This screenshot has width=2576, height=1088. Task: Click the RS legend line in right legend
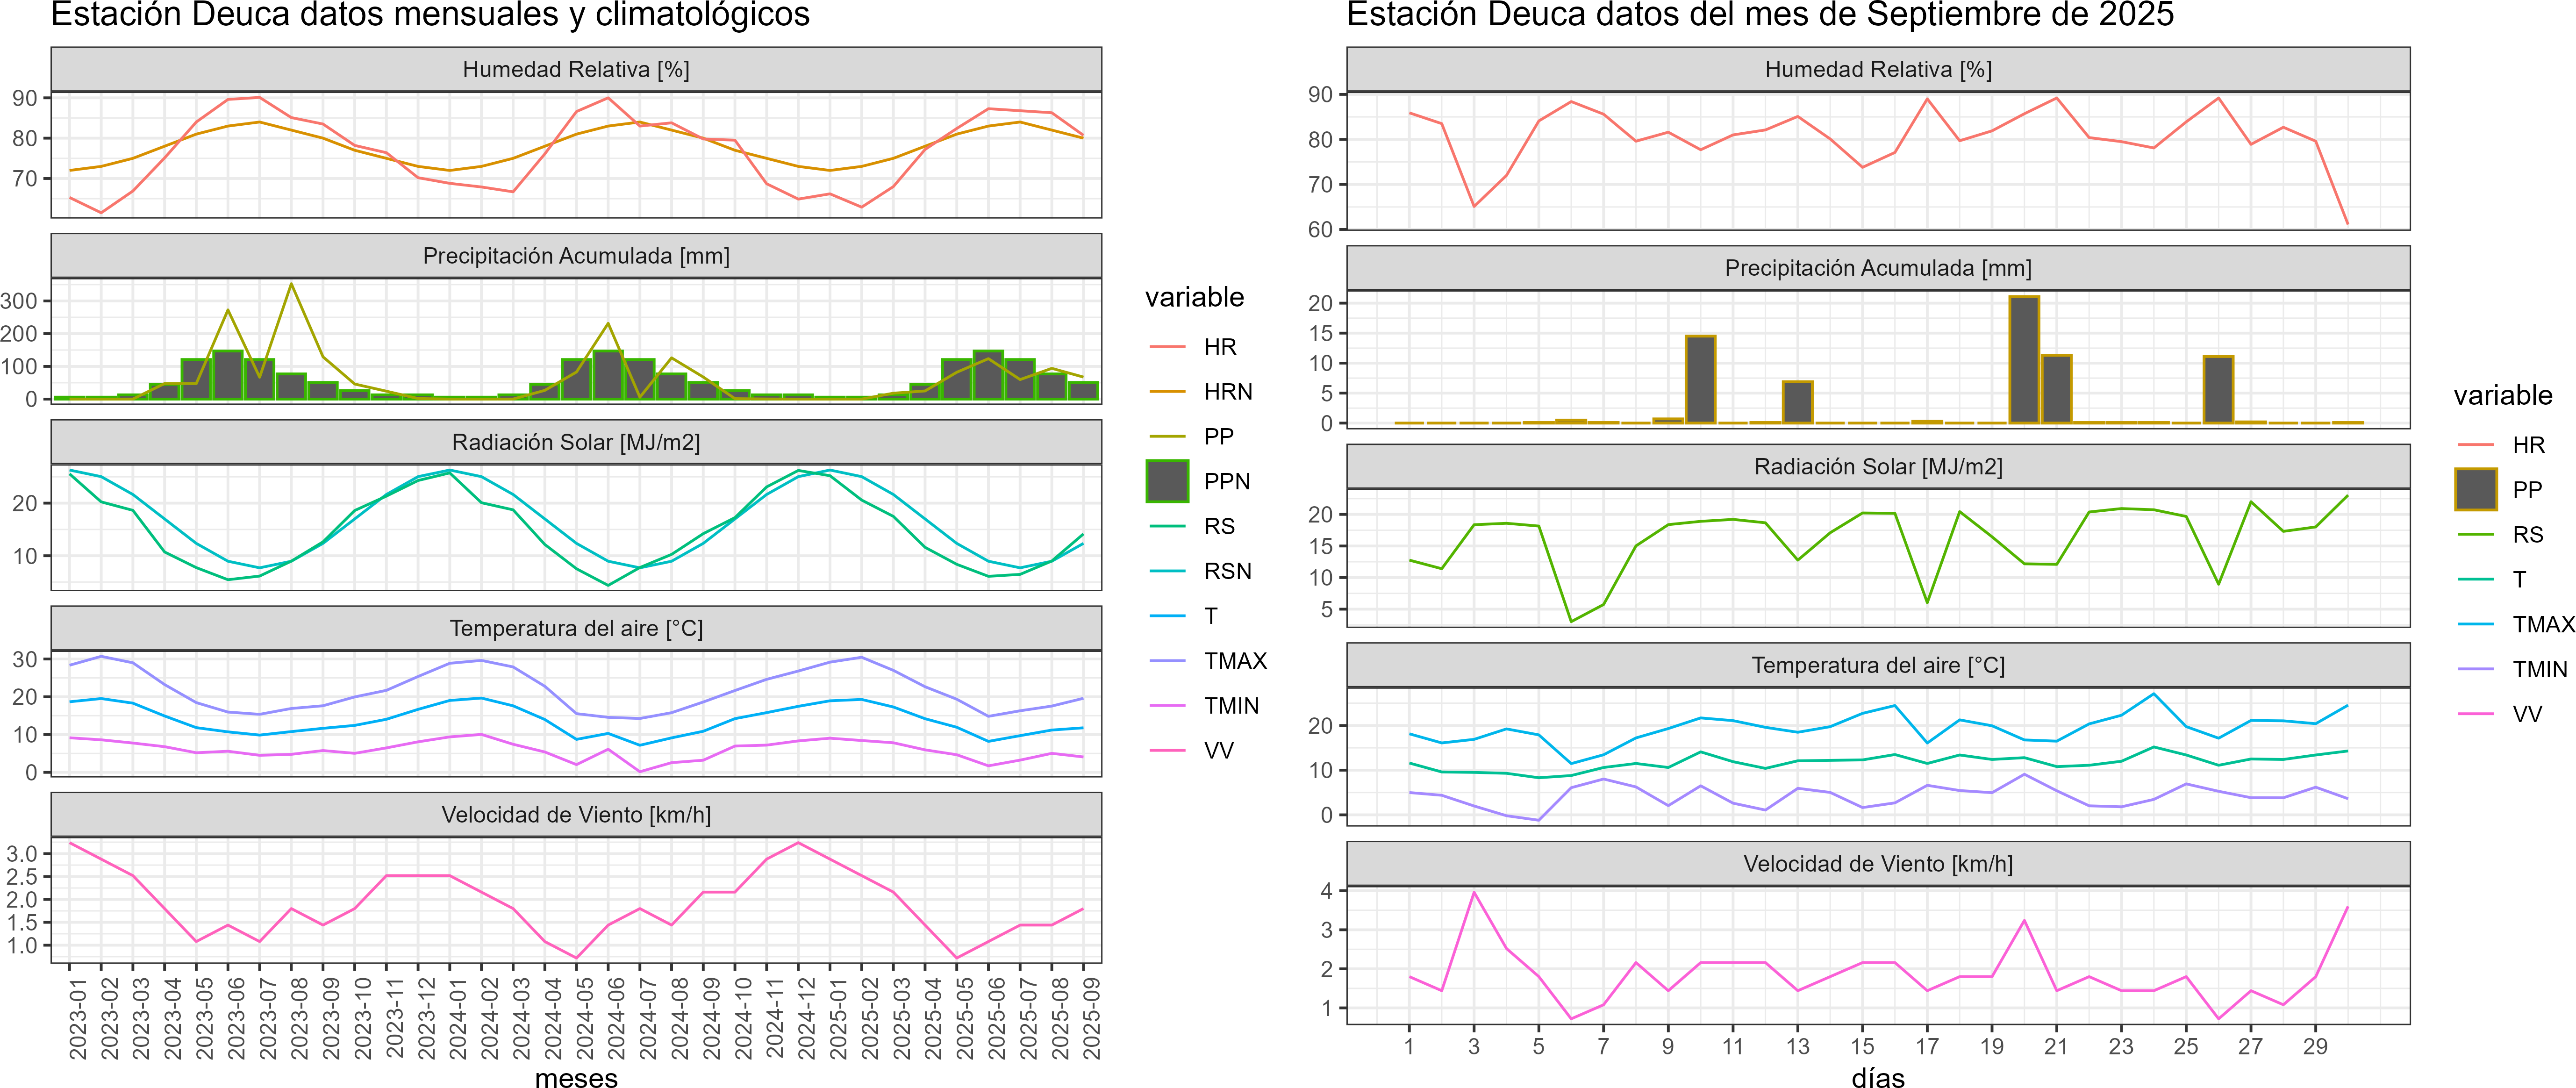[x=2475, y=535]
